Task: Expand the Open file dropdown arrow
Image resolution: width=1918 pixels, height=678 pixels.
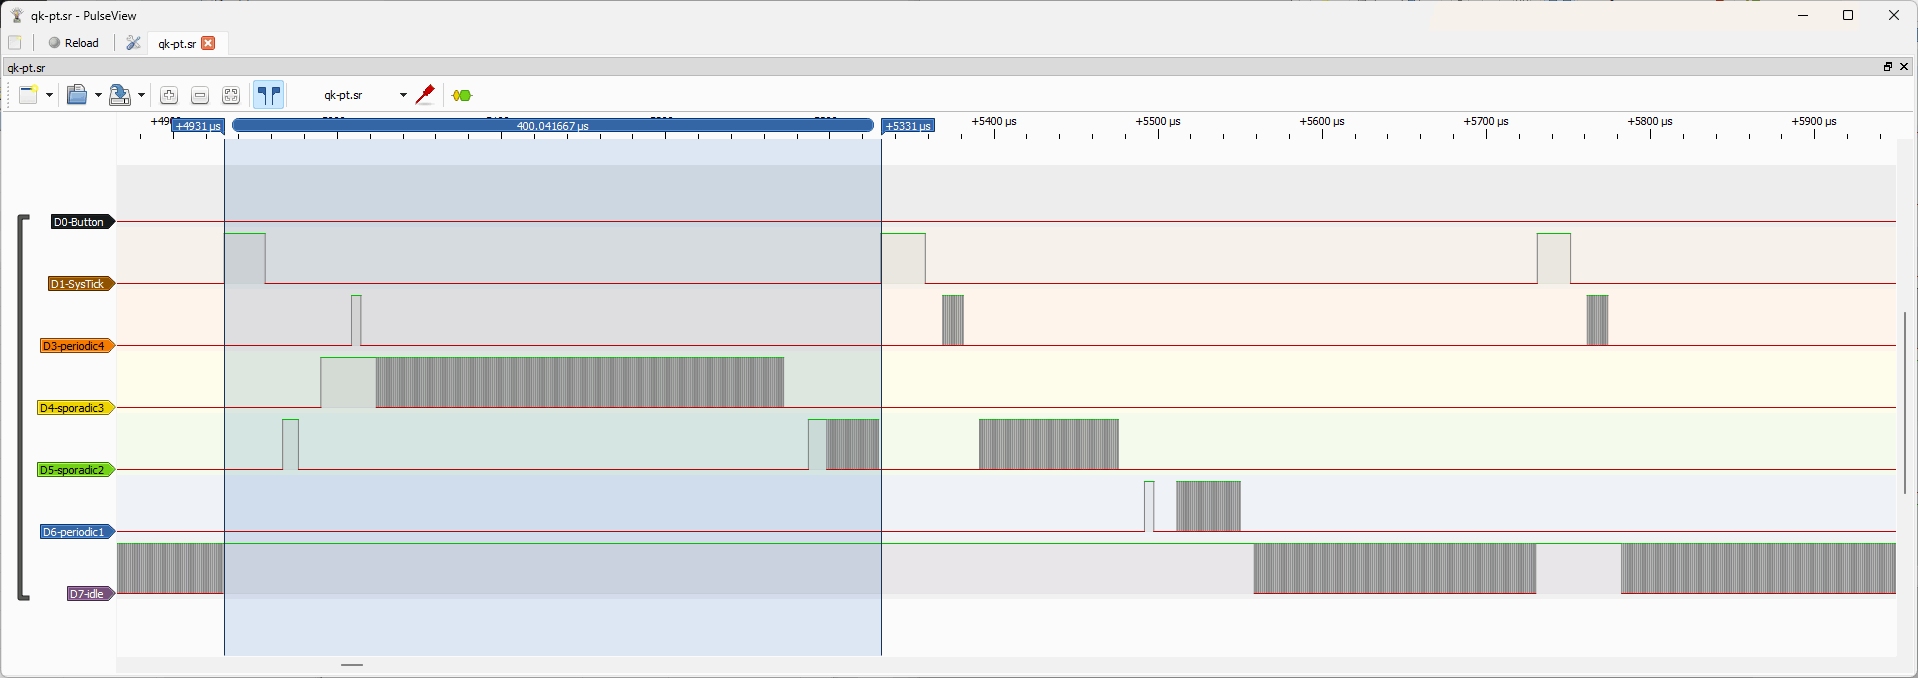Action: [98, 95]
